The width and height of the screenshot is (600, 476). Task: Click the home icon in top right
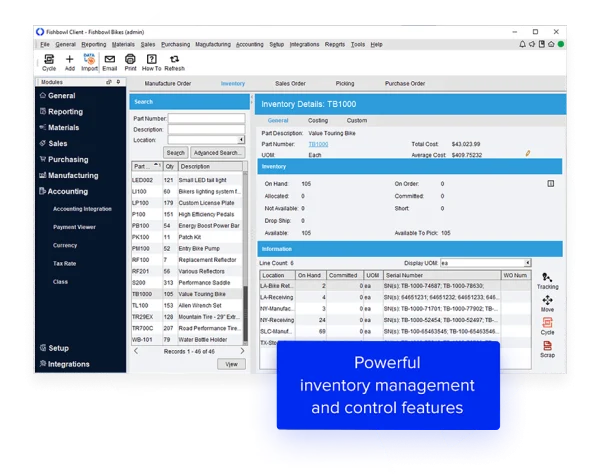[551, 44]
